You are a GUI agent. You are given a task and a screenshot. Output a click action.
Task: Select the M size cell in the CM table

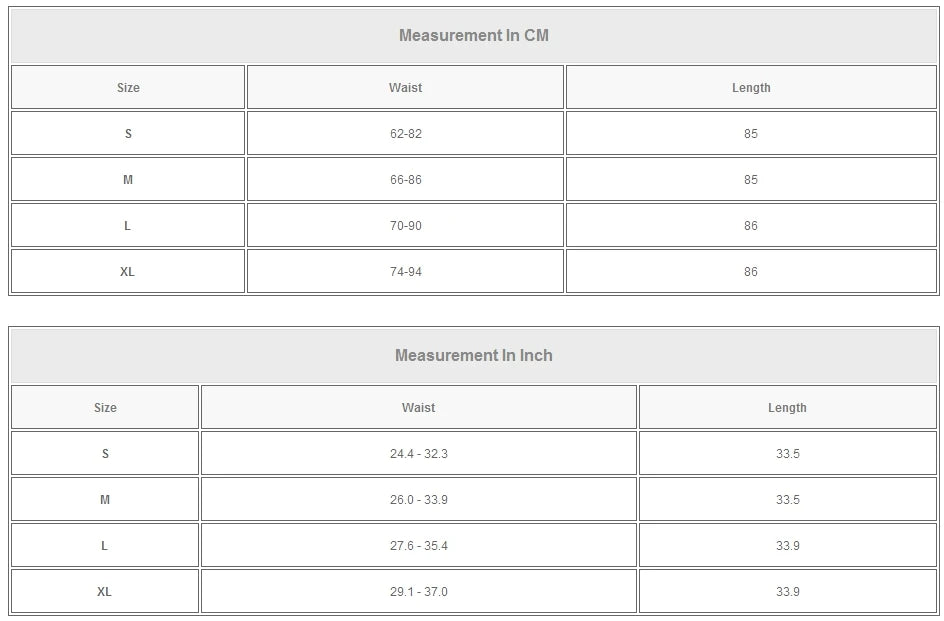tap(127, 180)
